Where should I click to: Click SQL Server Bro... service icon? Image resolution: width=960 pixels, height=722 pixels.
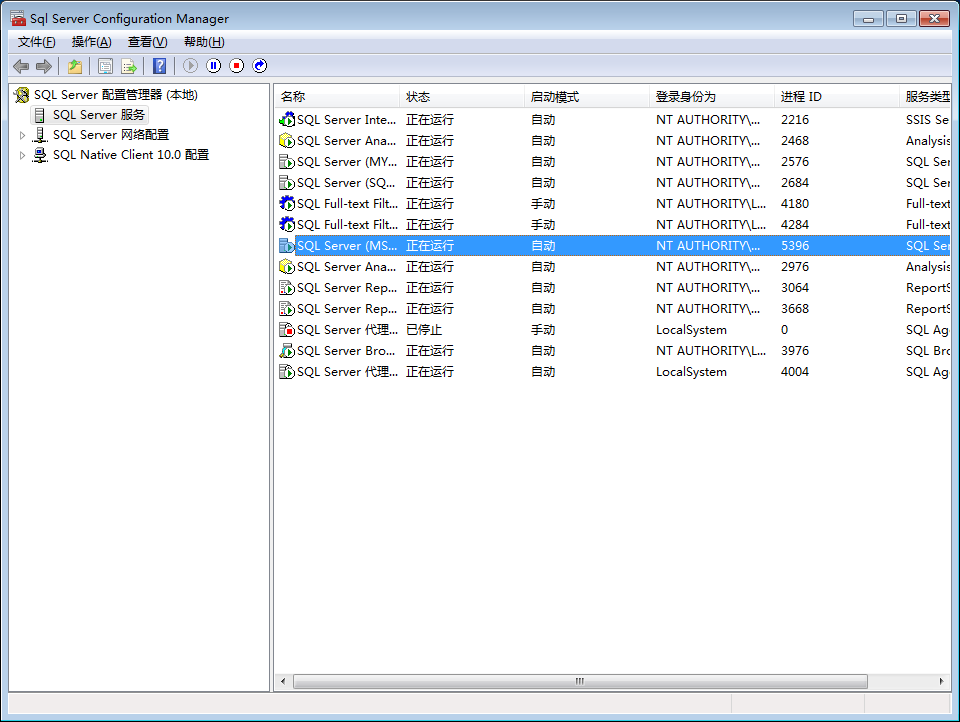pos(287,351)
